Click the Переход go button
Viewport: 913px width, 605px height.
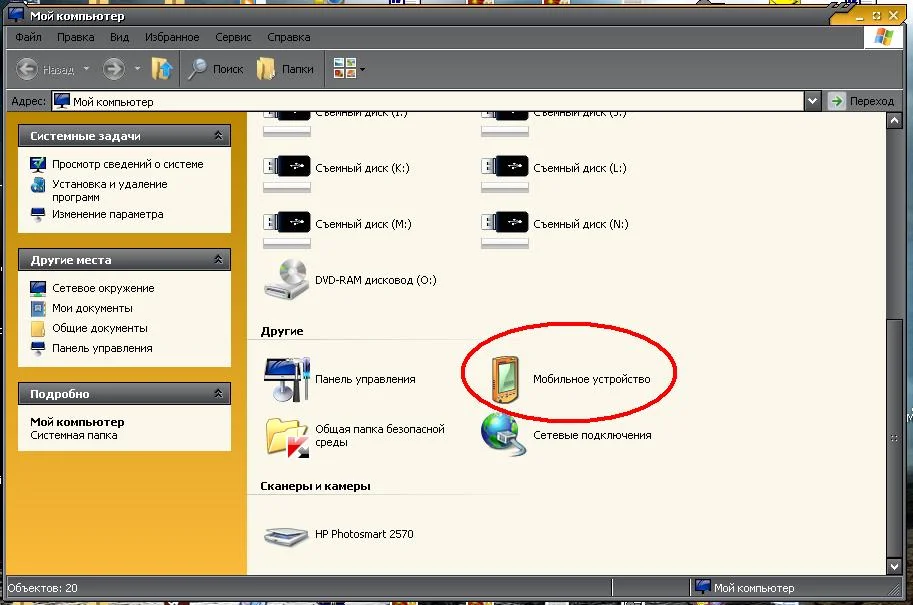pyautogui.click(x=862, y=101)
